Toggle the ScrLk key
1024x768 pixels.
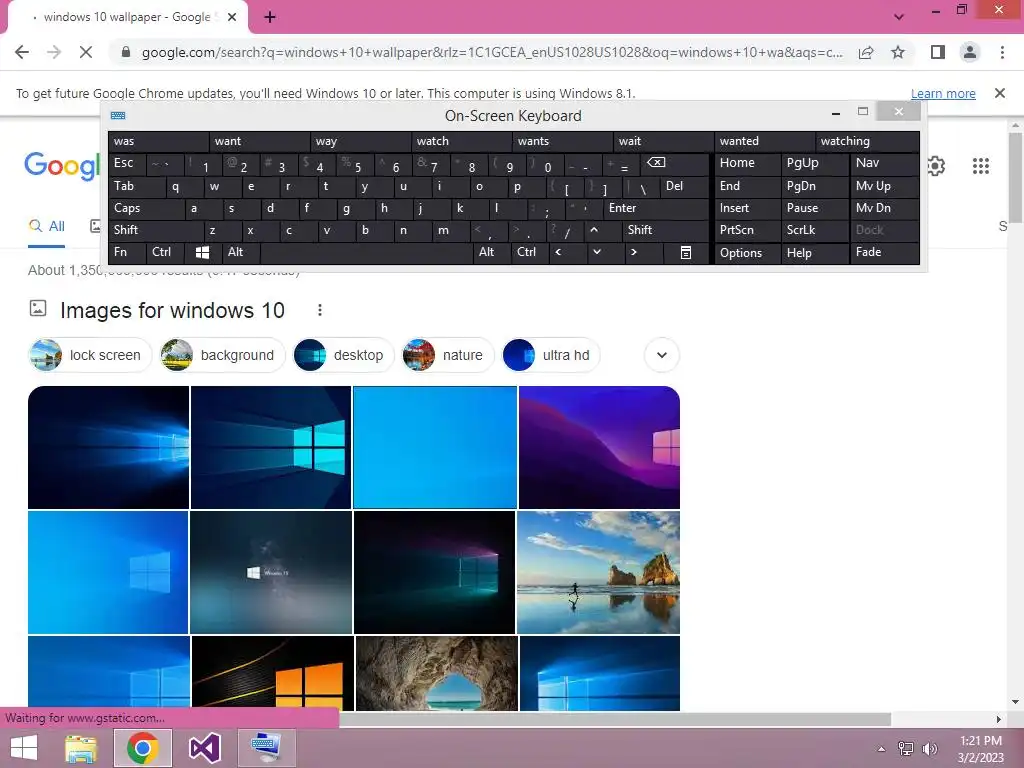(814, 230)
